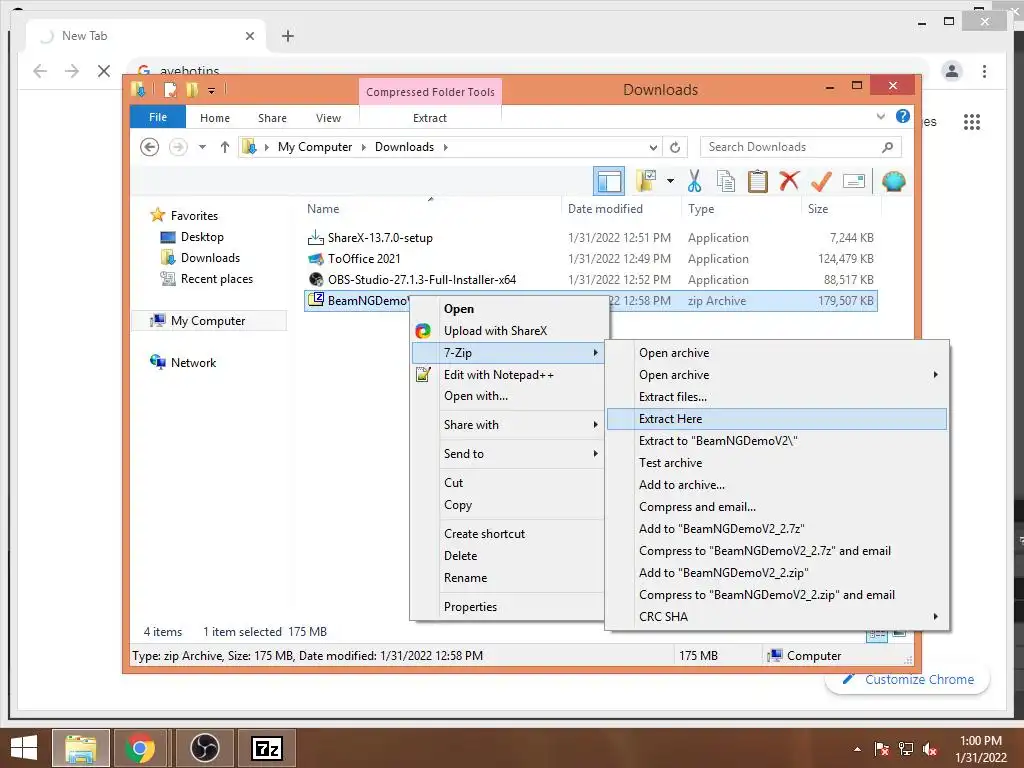Open the Google apps grid icon
The height and width of the screenshot is (768, 1024).
[972, 121]
